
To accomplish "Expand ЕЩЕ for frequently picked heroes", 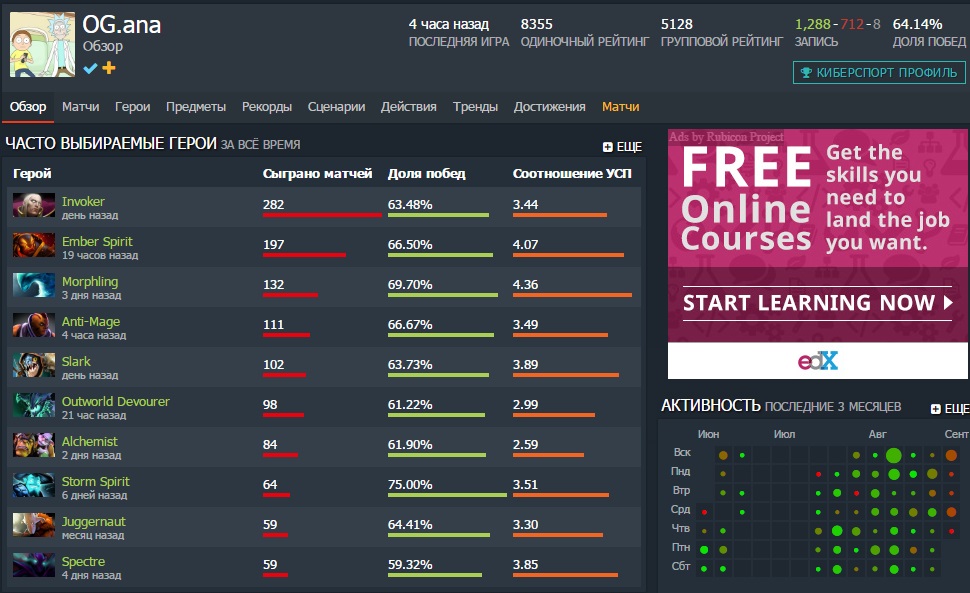I will [x=622, y=147].
